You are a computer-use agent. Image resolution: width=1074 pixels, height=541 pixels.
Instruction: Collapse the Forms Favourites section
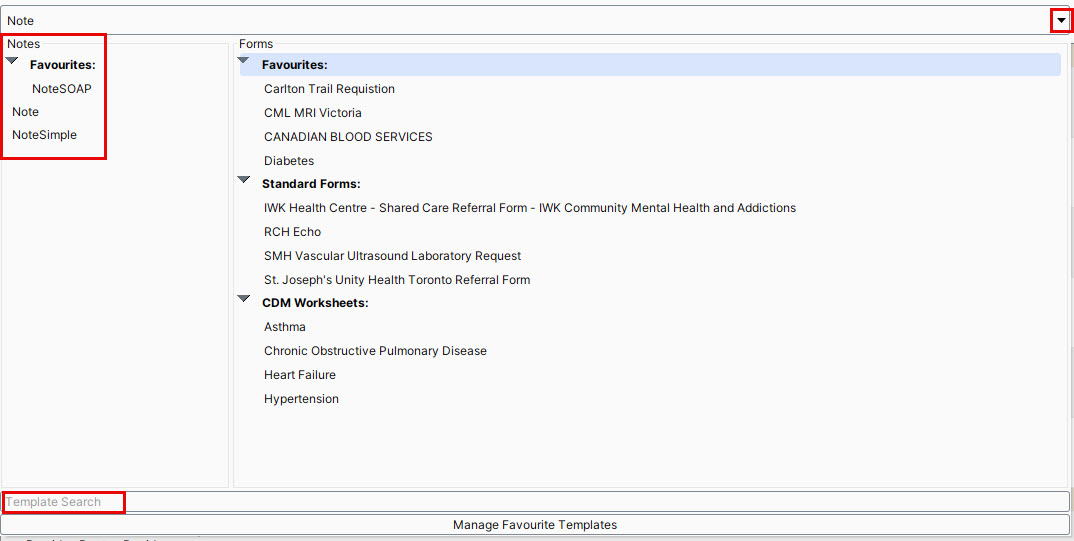click(244, 62)
